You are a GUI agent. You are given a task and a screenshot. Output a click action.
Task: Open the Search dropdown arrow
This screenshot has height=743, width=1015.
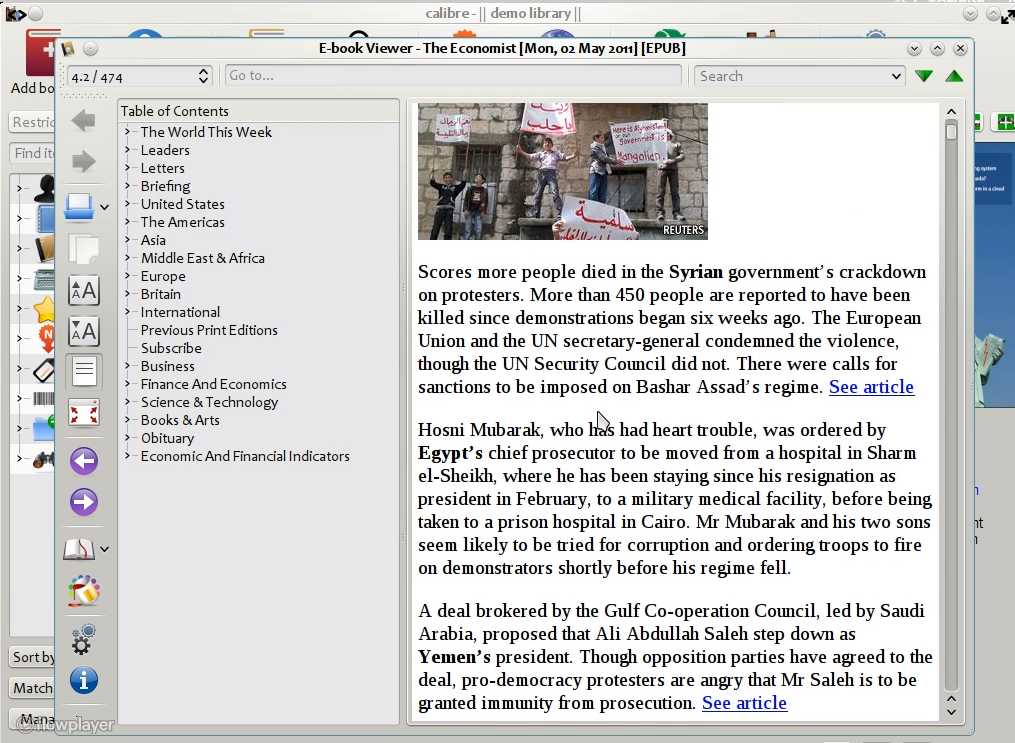coord(896,76)
